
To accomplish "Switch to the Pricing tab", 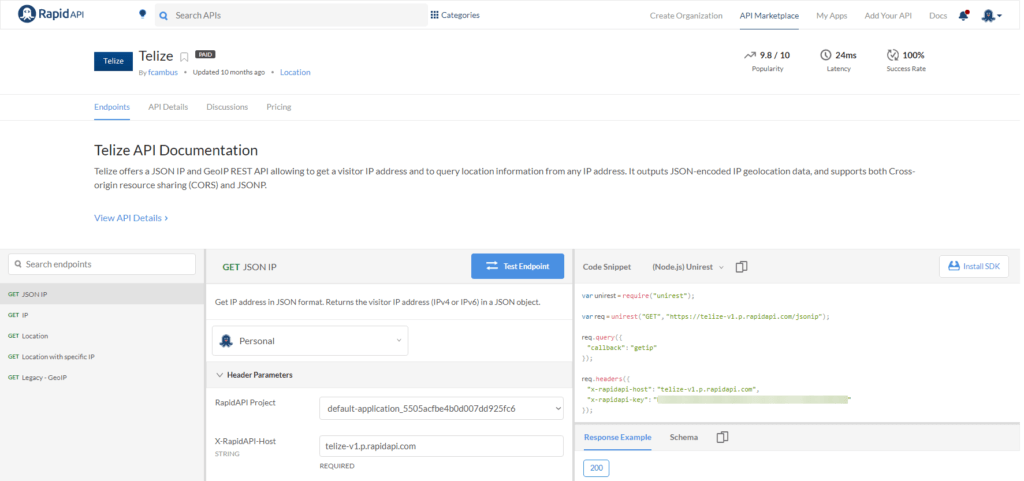I will click(x=279, y=107).
